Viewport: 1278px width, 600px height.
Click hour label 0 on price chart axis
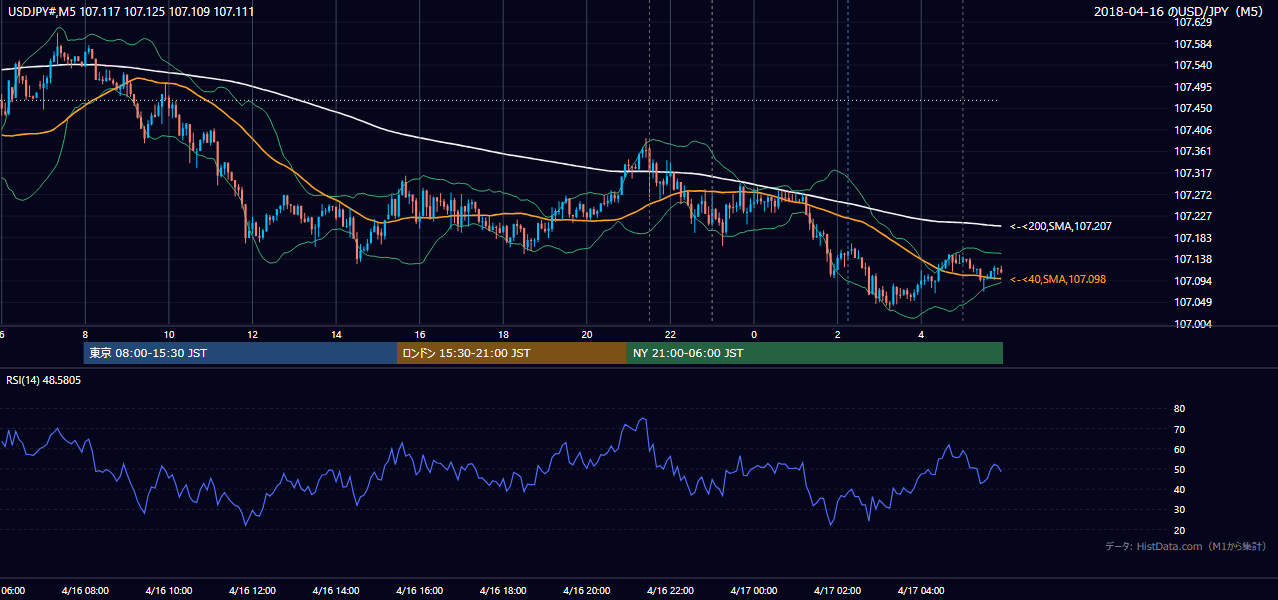754,334
